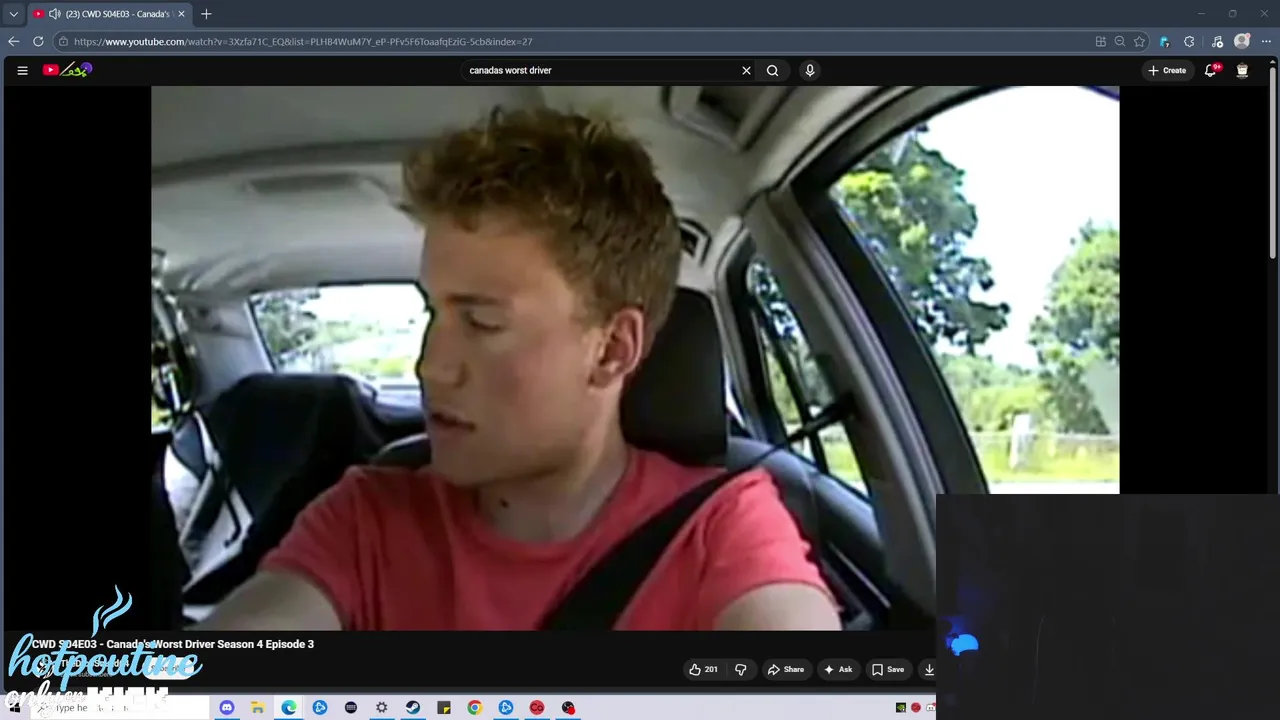Open browser profile avatar
The image size is (1280, 720).
point(1242,41)
